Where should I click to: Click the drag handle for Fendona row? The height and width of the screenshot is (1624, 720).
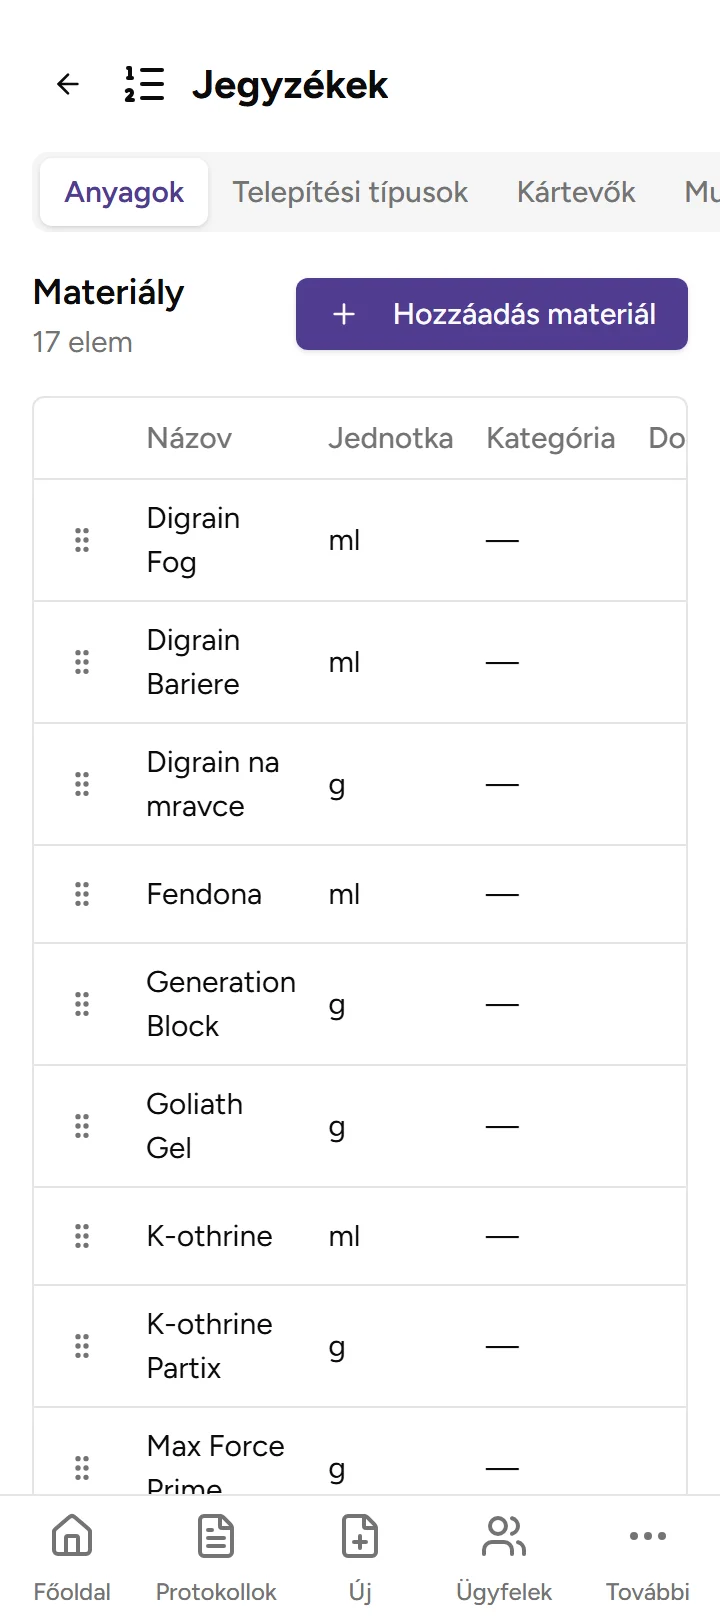(x=82, y=894)
